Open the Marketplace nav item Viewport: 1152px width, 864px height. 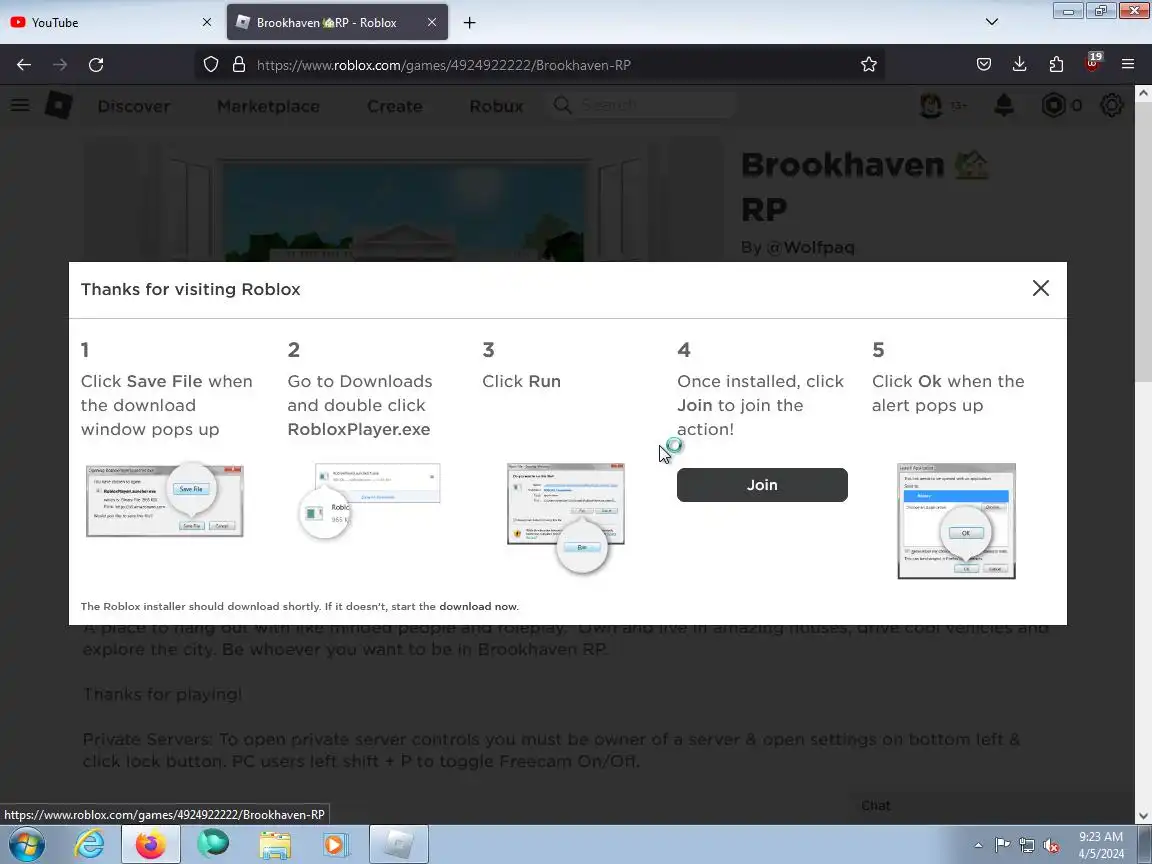(x=268, y=107)
